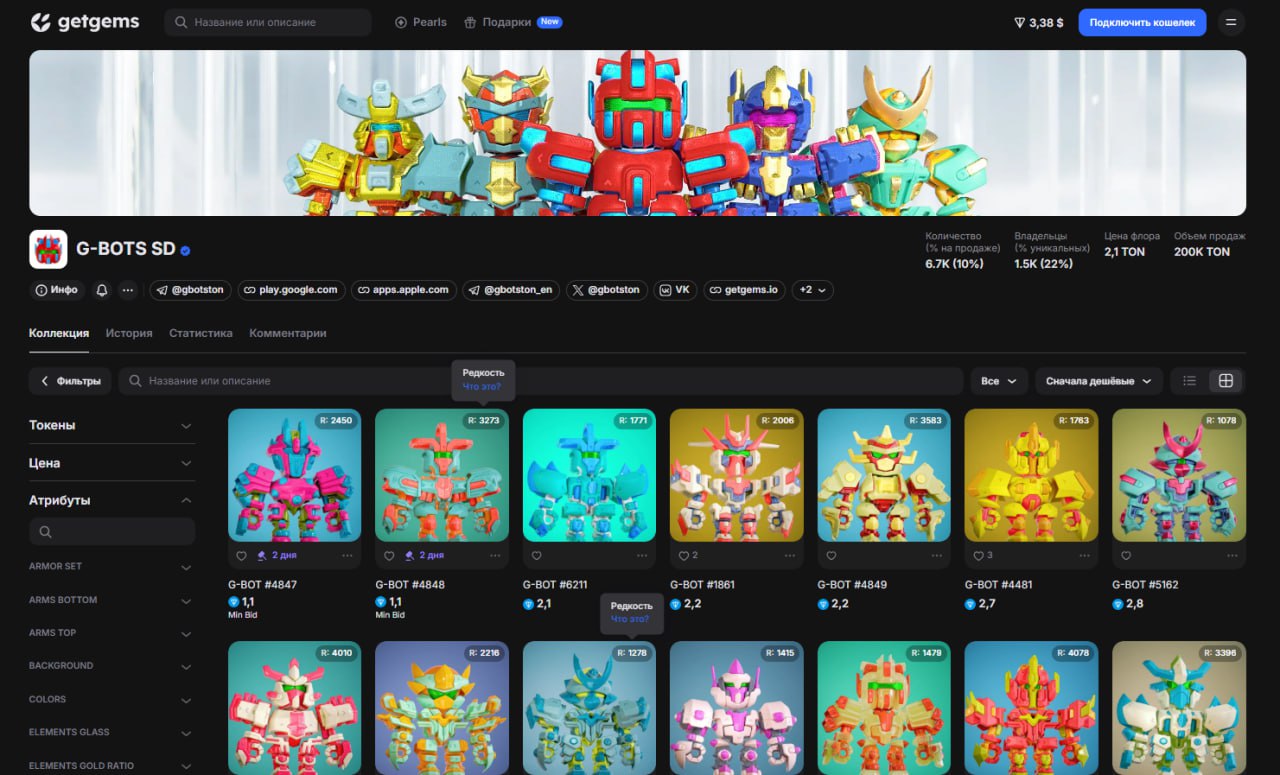The height and width of the screenshot is (775, 1280).
Task: Open three-dot menu on G-BOT #4848 card
Action: pos(494,555)
